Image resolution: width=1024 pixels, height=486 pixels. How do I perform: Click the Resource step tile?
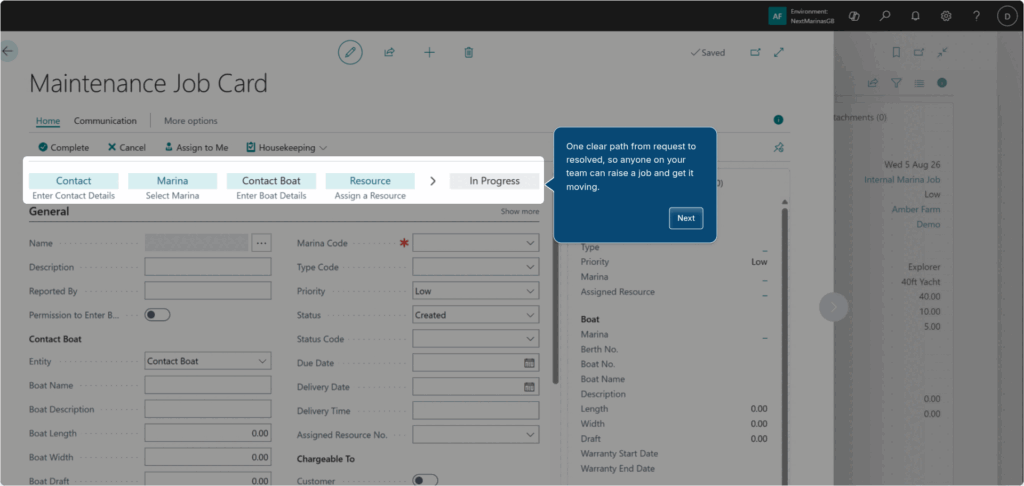(370, 181)
